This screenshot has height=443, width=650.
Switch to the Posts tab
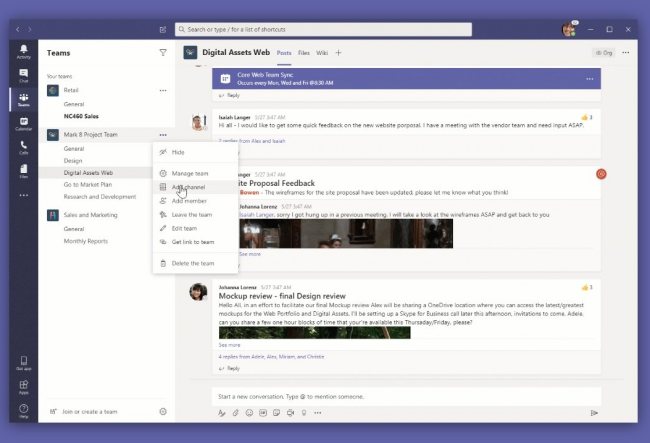click(284, 53)
